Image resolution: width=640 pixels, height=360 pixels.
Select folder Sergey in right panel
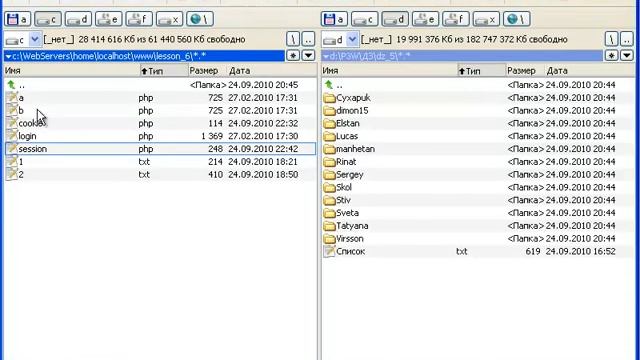pos(478,174)
